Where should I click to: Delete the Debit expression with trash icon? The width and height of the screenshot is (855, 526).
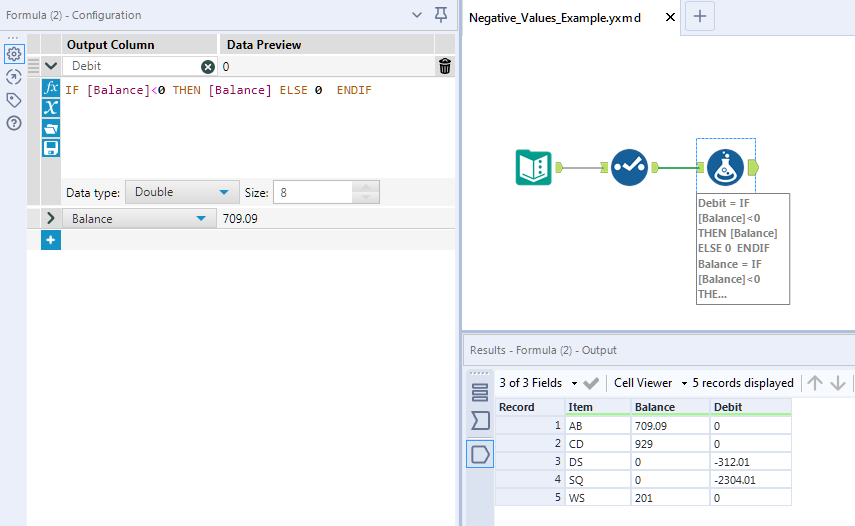pos(445,66)
